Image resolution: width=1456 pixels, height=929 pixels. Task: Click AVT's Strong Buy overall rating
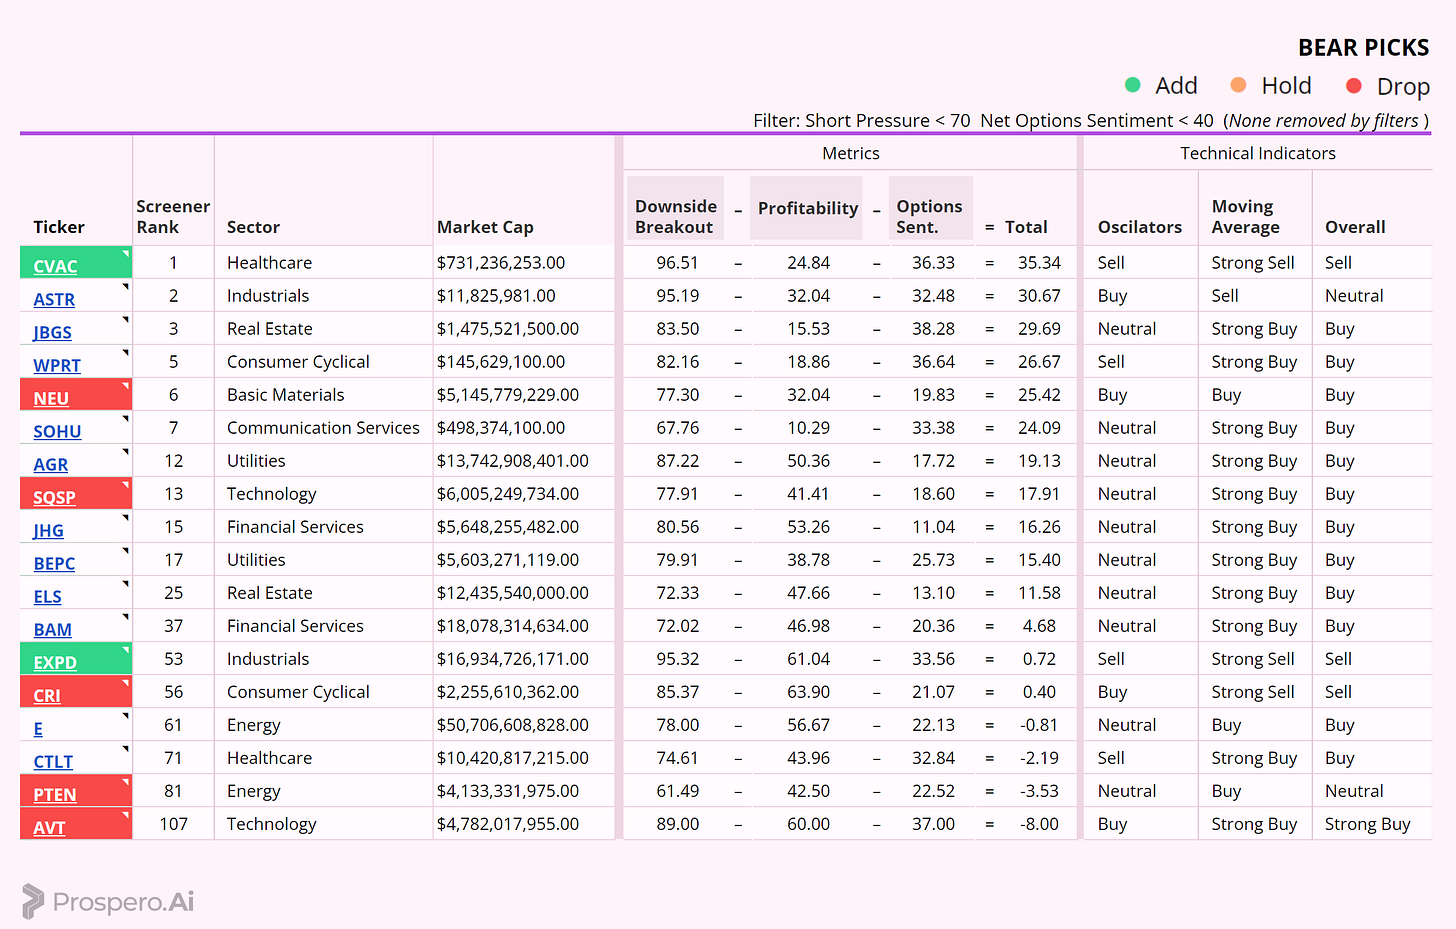(x=1367, y=824)
